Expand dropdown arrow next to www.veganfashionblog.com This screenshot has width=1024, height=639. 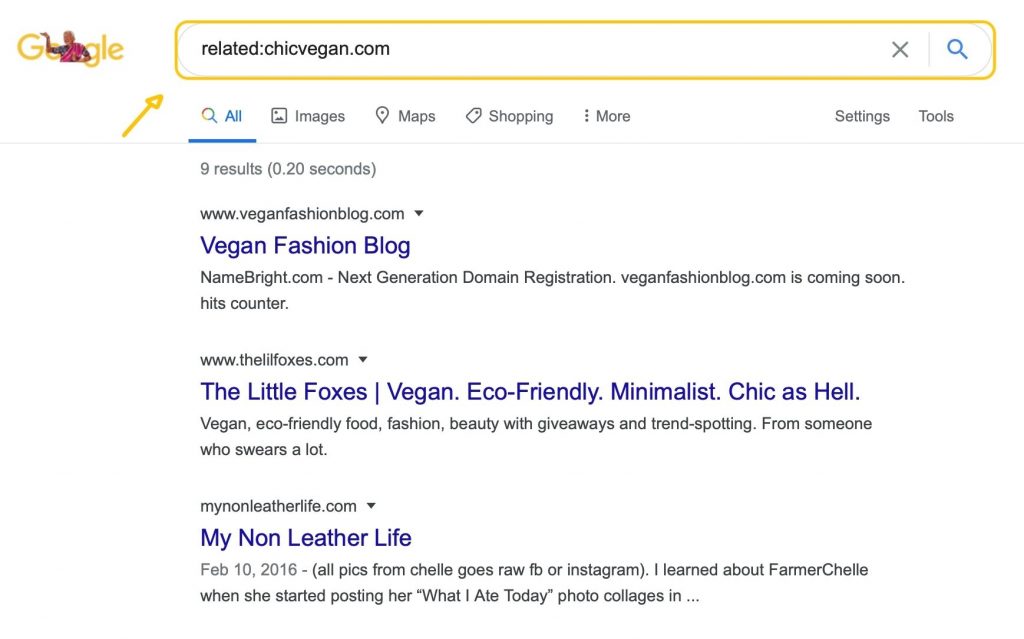(x=419, y=214)
